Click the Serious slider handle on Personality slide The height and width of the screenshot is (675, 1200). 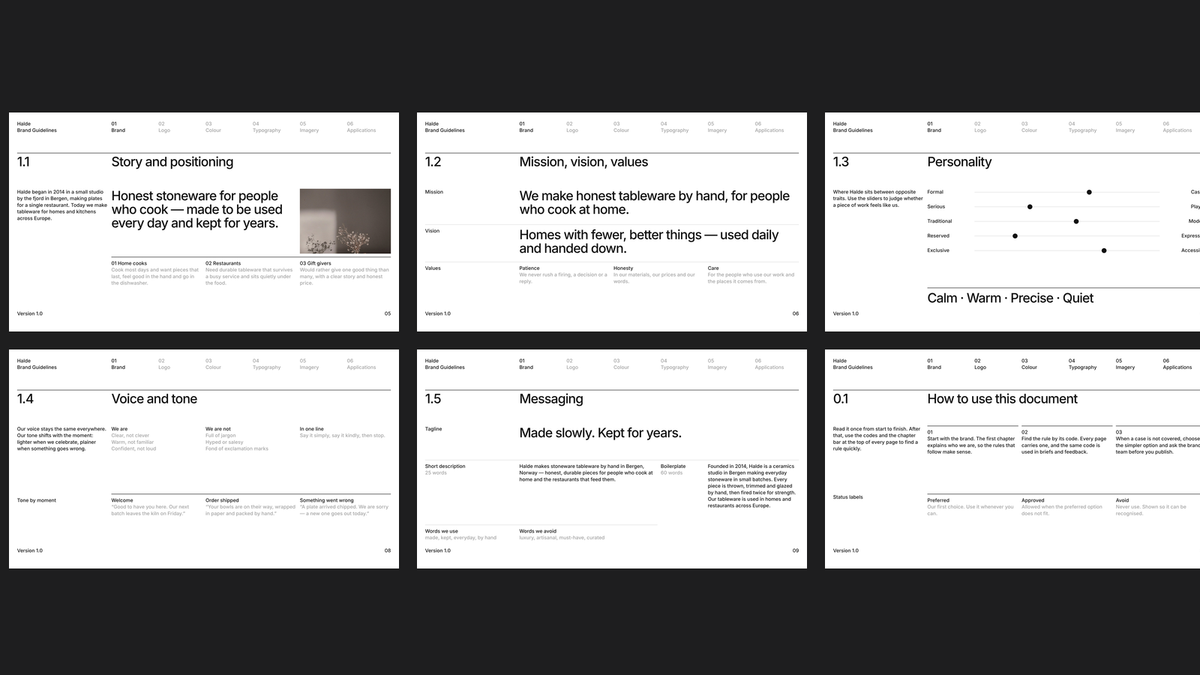[x=1030, y=207]
